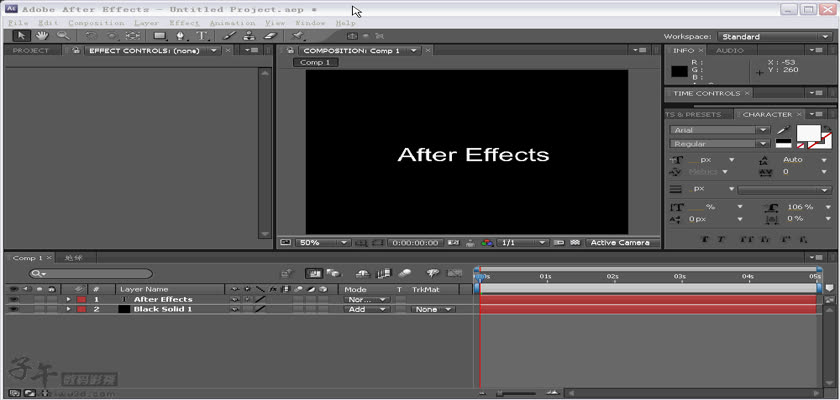This screenshot has height=400, width=840.
Task: Open Comp Mini-Flowchart icon in timeline
Action: pos(287,274)
